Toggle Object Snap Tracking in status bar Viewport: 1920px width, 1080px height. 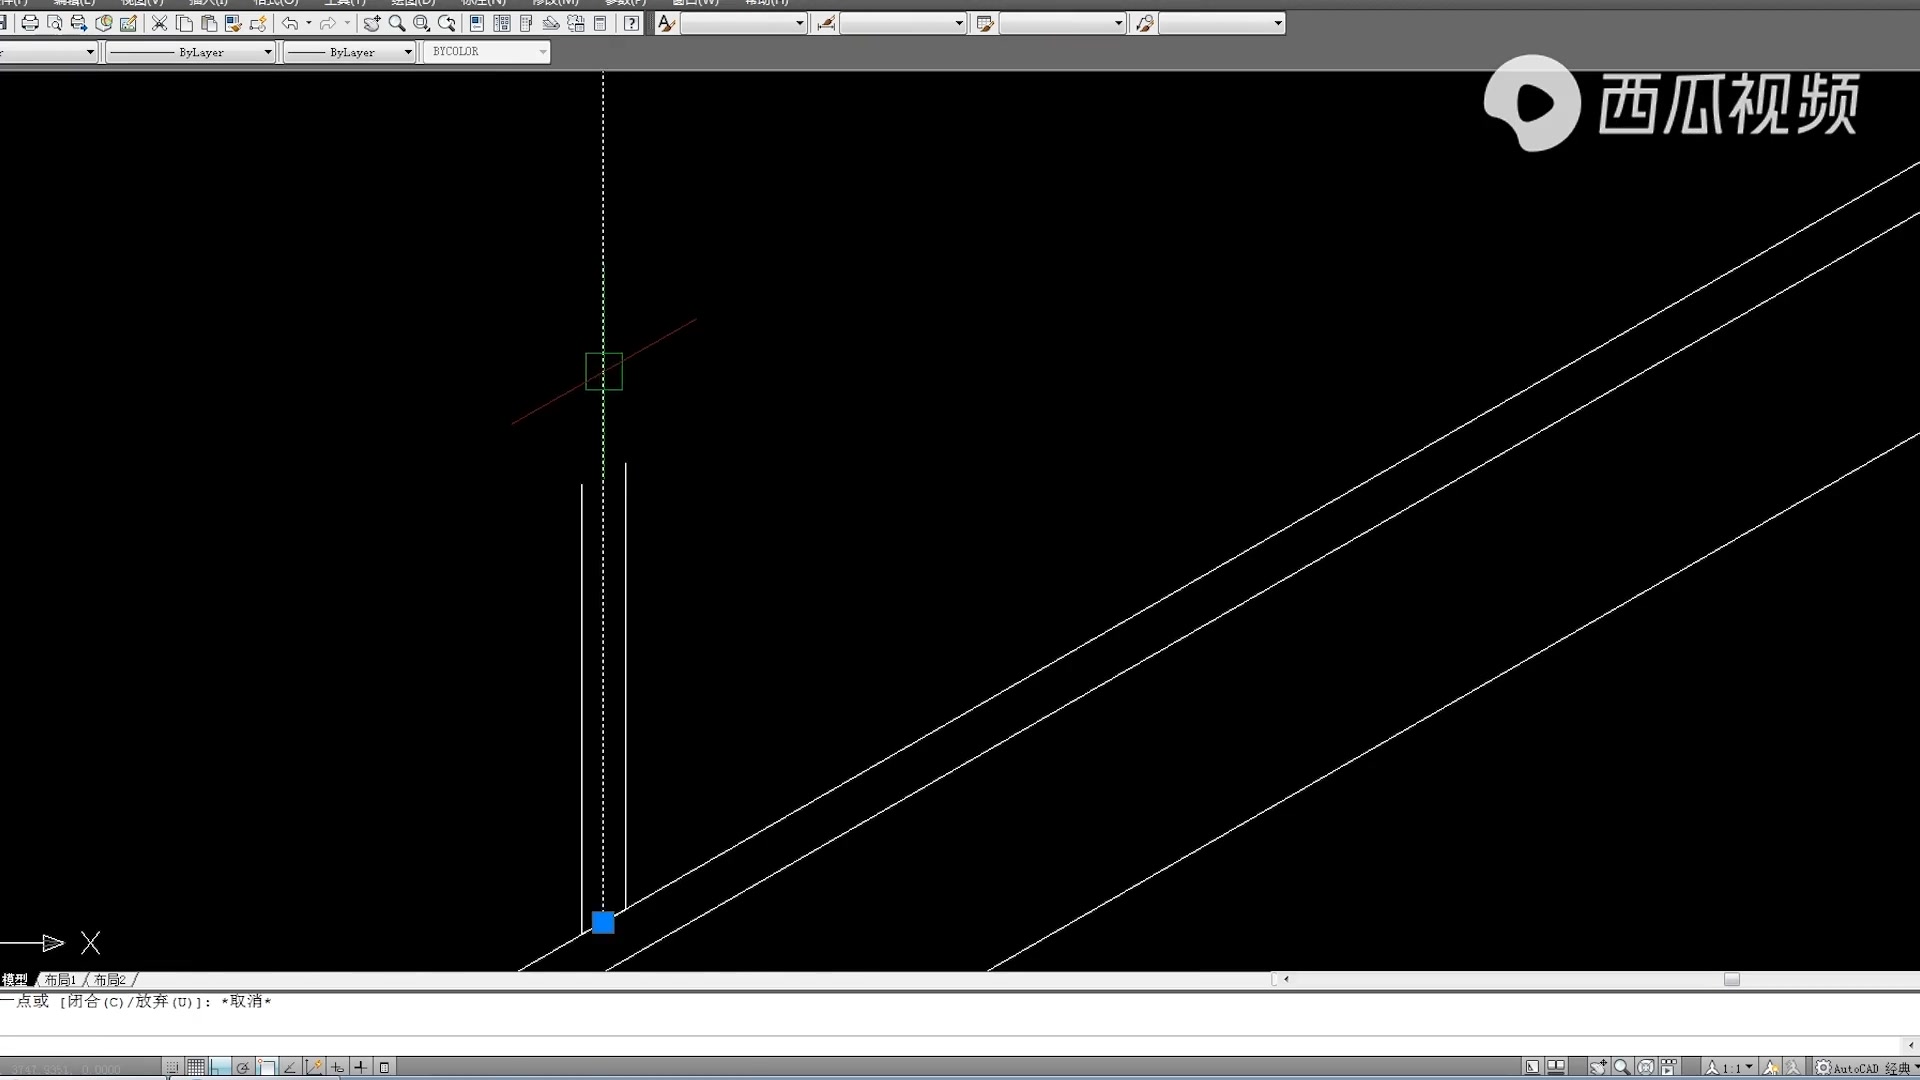point(290,1067)
